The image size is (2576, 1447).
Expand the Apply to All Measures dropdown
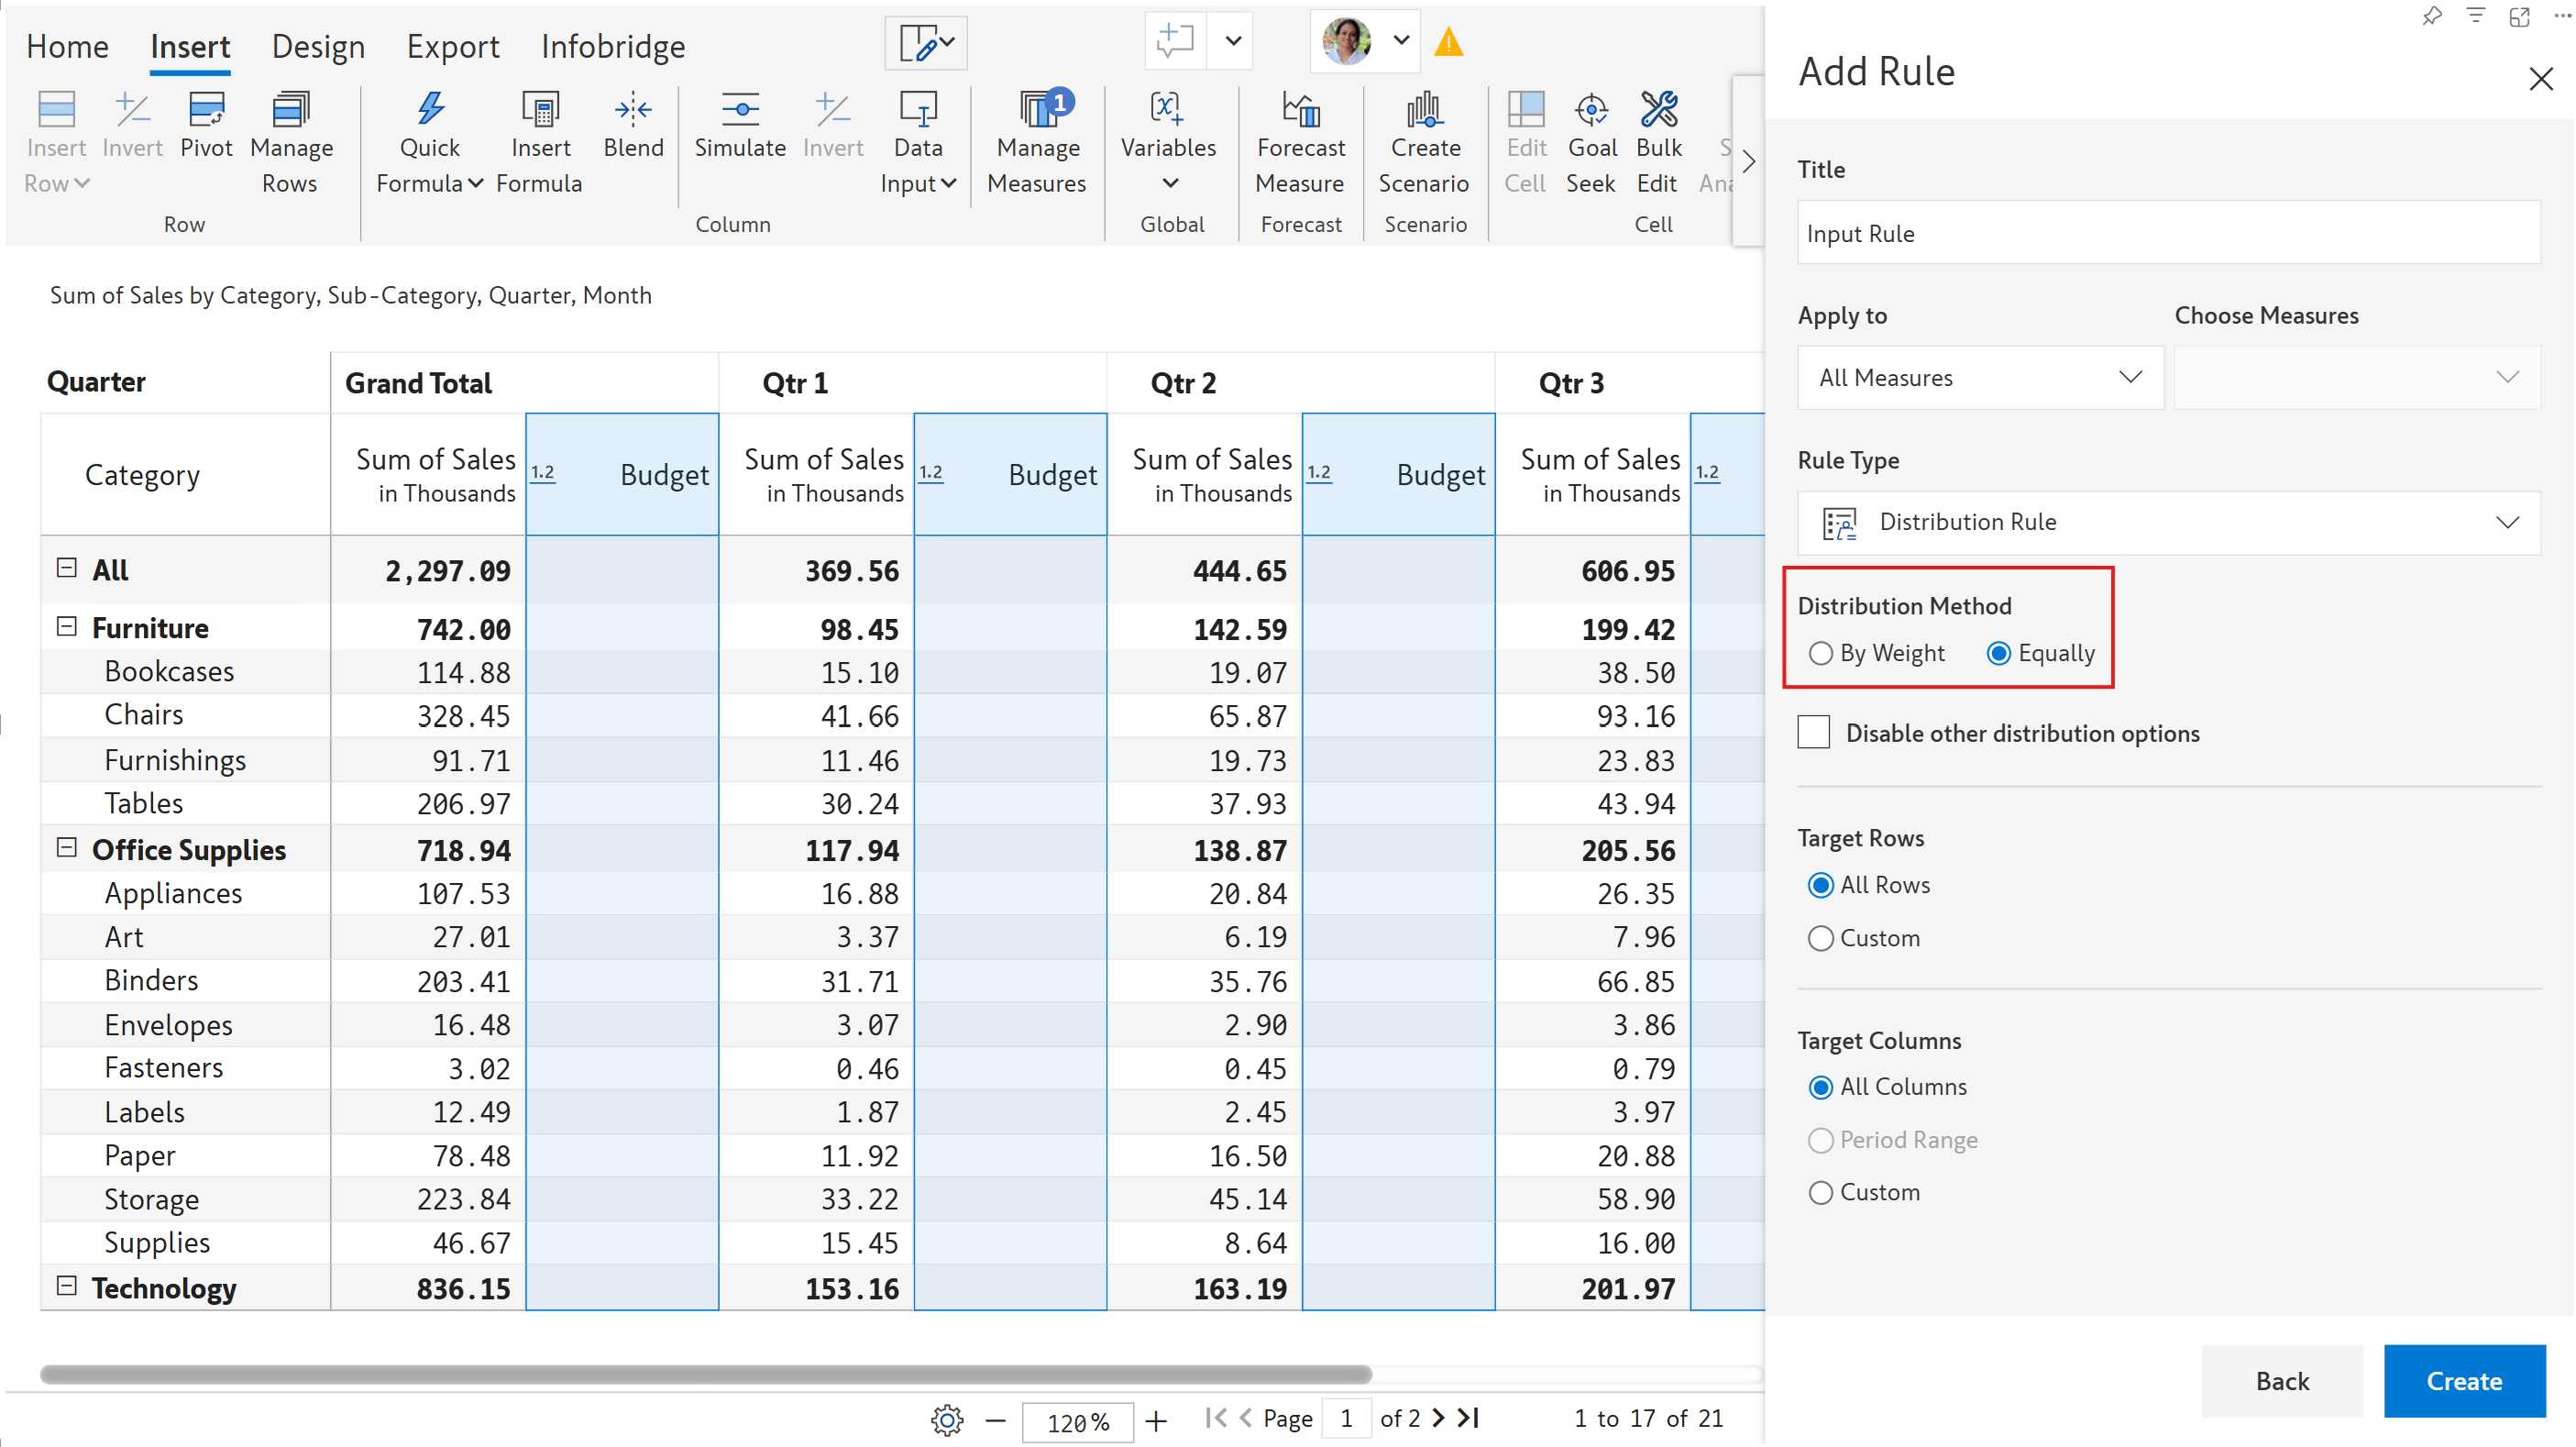1980,378
